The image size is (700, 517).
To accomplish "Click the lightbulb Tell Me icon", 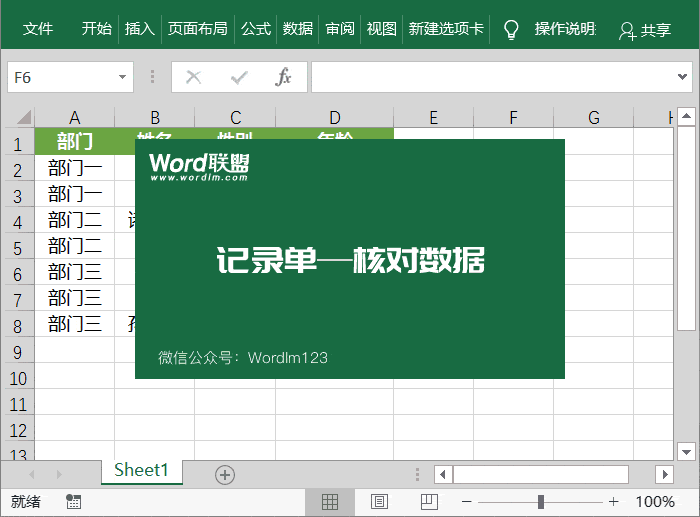I will pos(511,29).
